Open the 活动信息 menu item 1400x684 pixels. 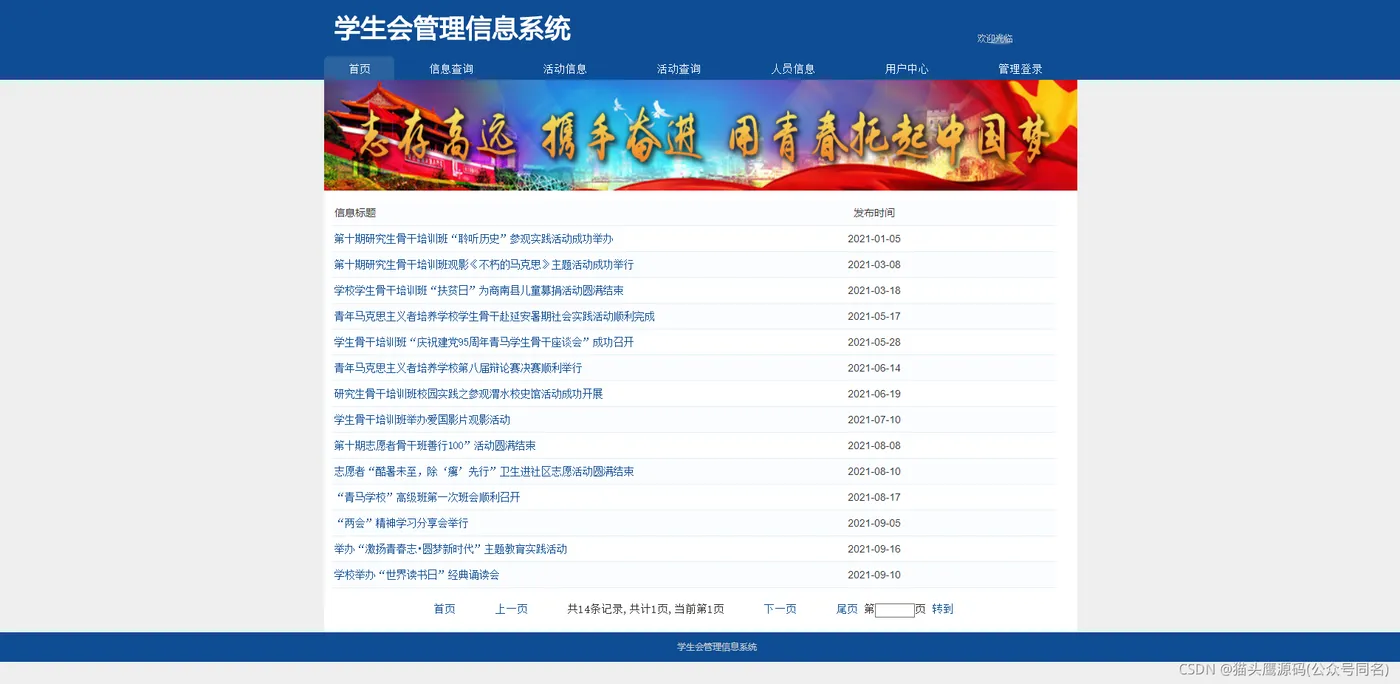point(565,69)
